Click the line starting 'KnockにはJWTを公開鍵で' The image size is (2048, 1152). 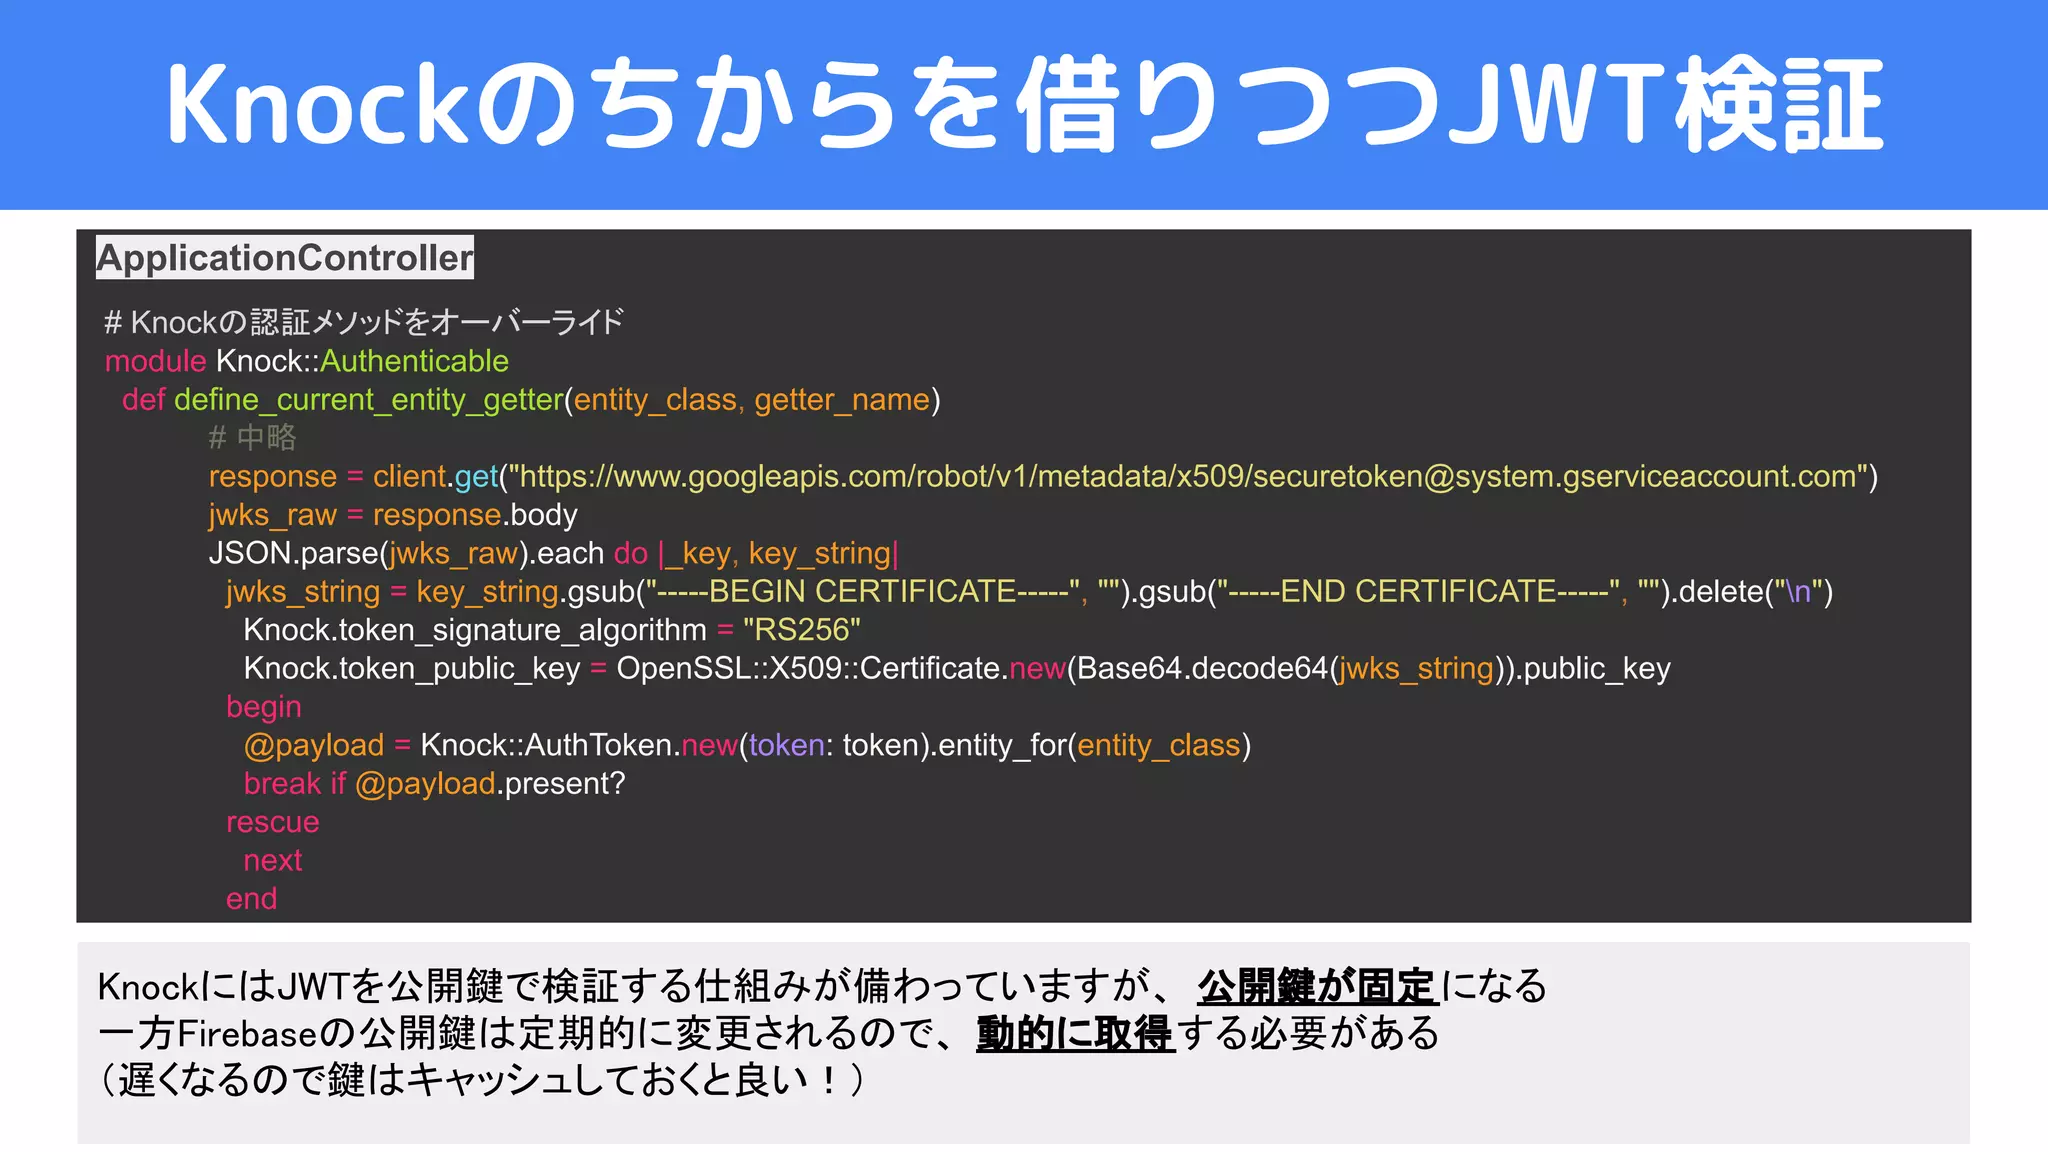coord(822,987)
